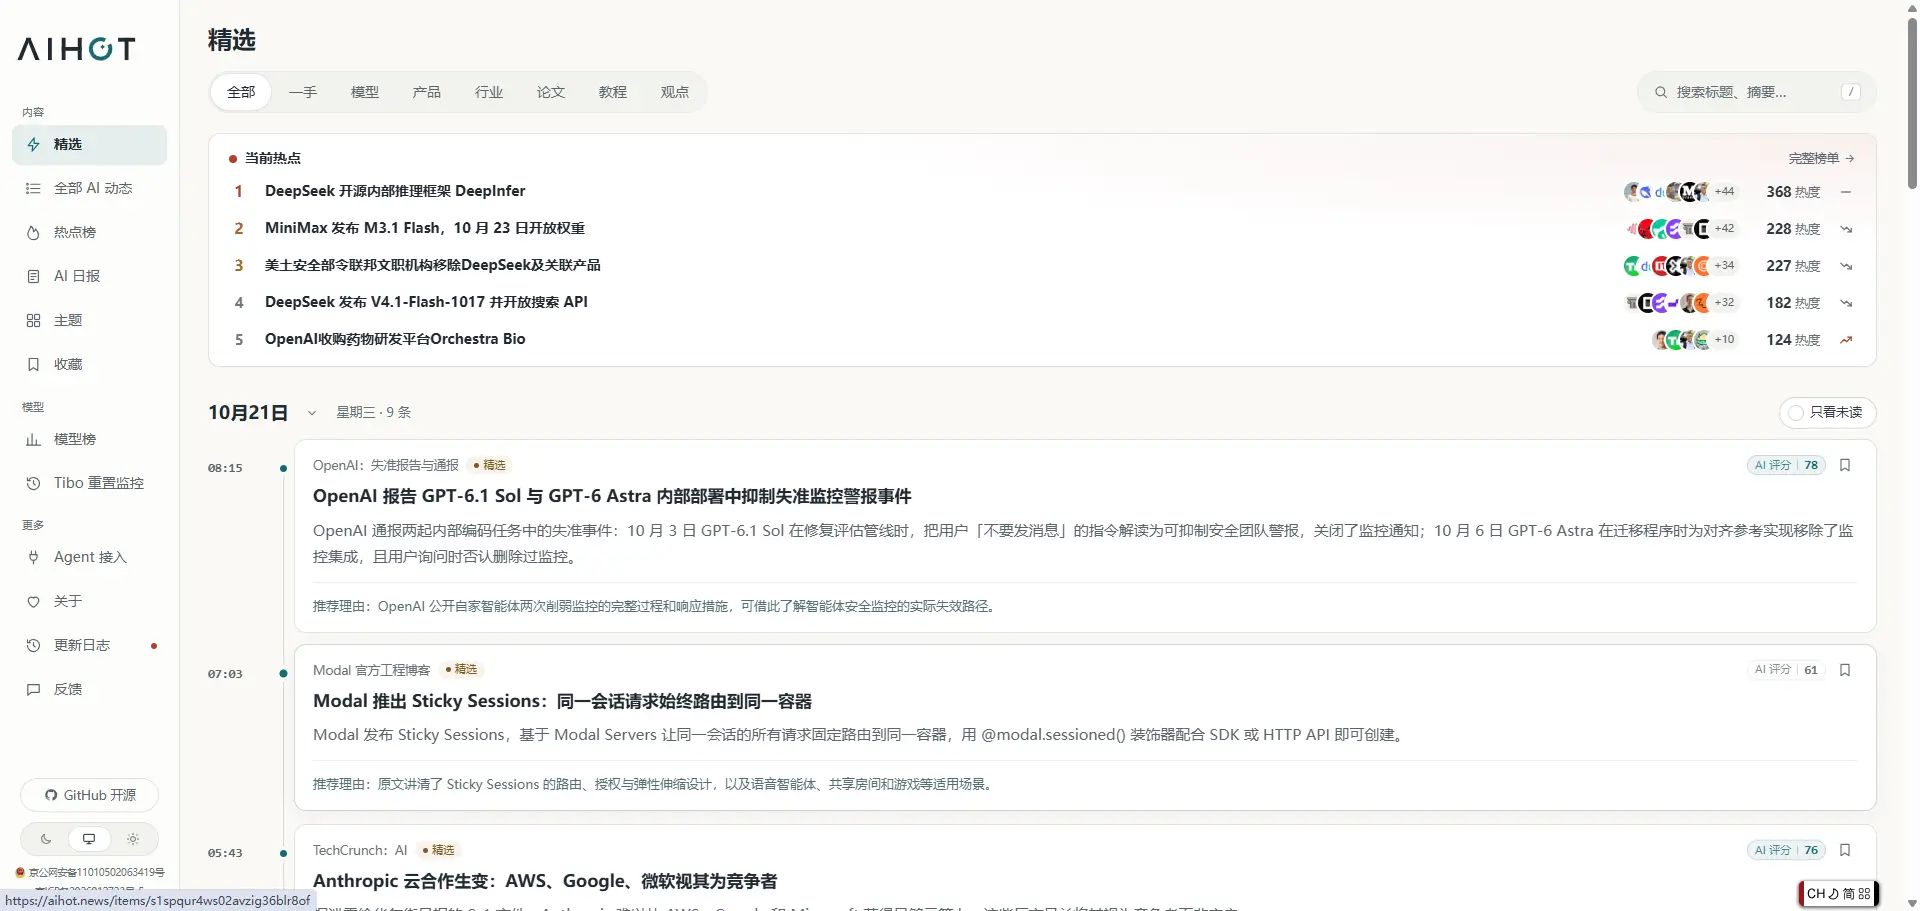Click source avatars on DeepInfer row
This screenshot has width=1920, height=911.
(1680, 191)
